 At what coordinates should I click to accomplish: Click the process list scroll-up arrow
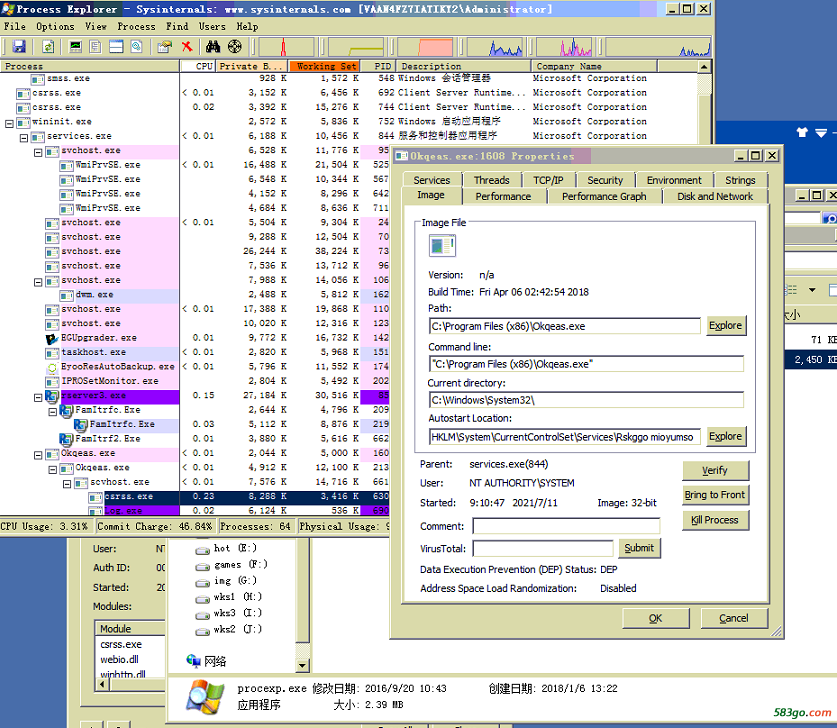pos(704,67)
